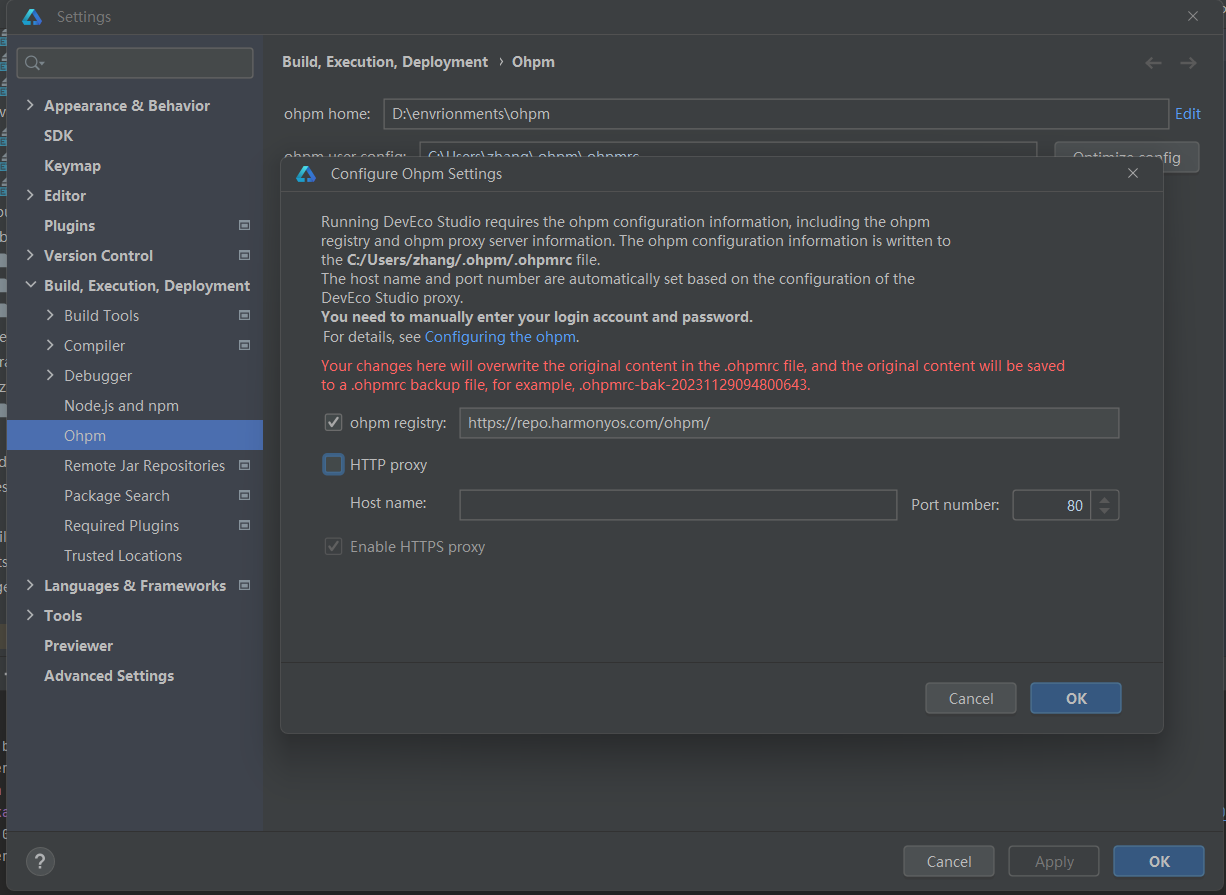Viewport: 1226px width, 895px height.
Task: Toggle the Enable HTTPS proxy checkbox
Action: (334, 547)
